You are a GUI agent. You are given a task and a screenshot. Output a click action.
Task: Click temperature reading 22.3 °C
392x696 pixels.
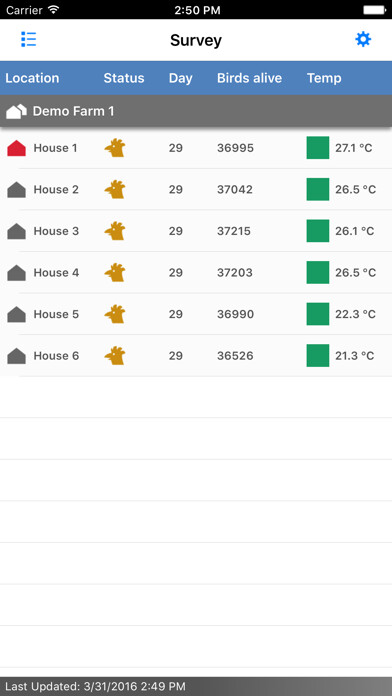[x=356, y=314]
